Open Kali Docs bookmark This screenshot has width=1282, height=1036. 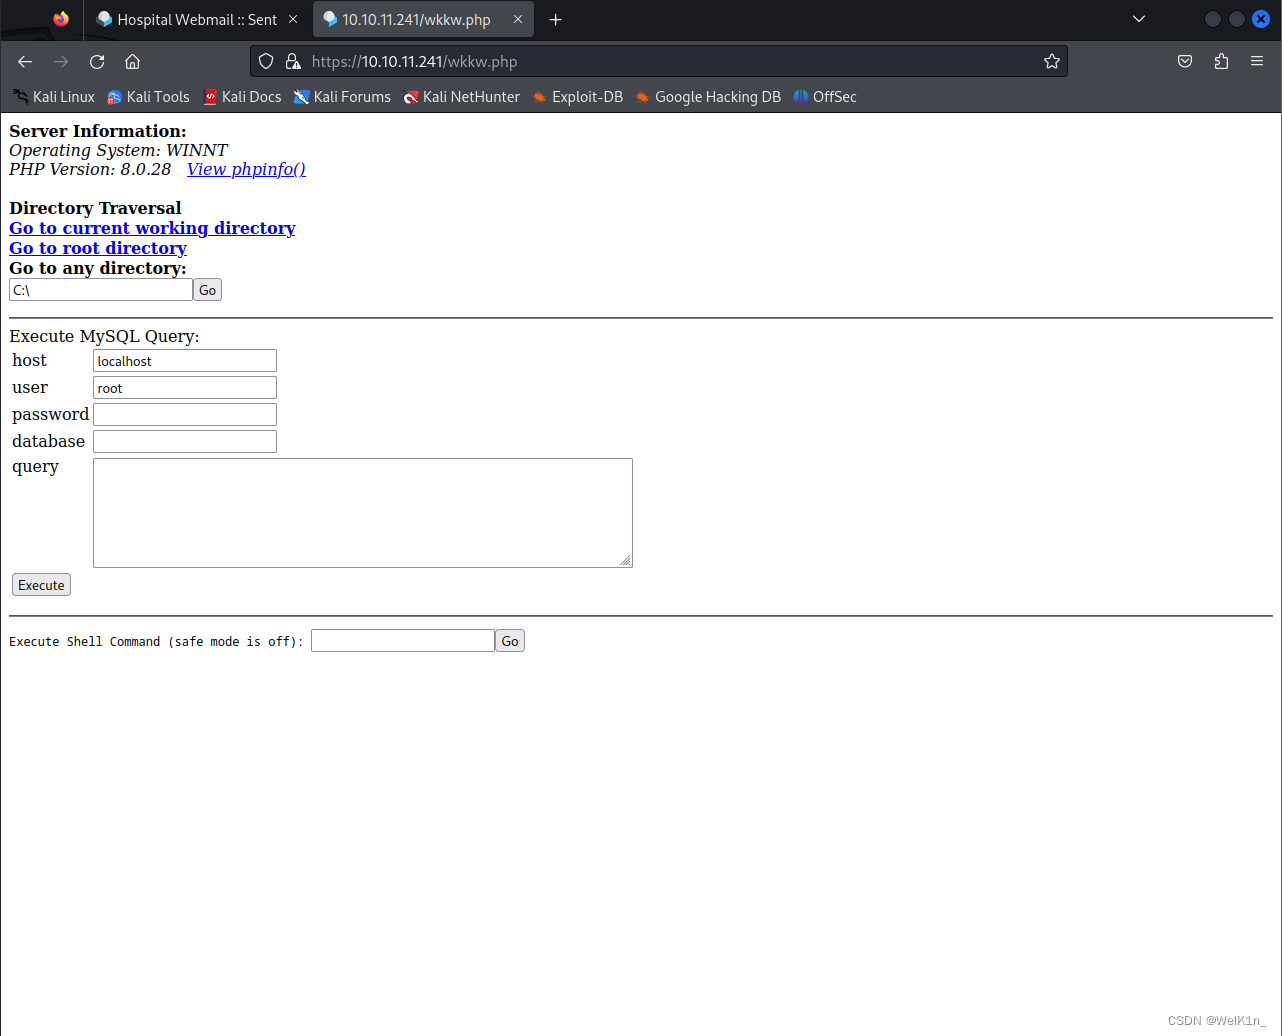pyautogui.click(x=242, y=97)
